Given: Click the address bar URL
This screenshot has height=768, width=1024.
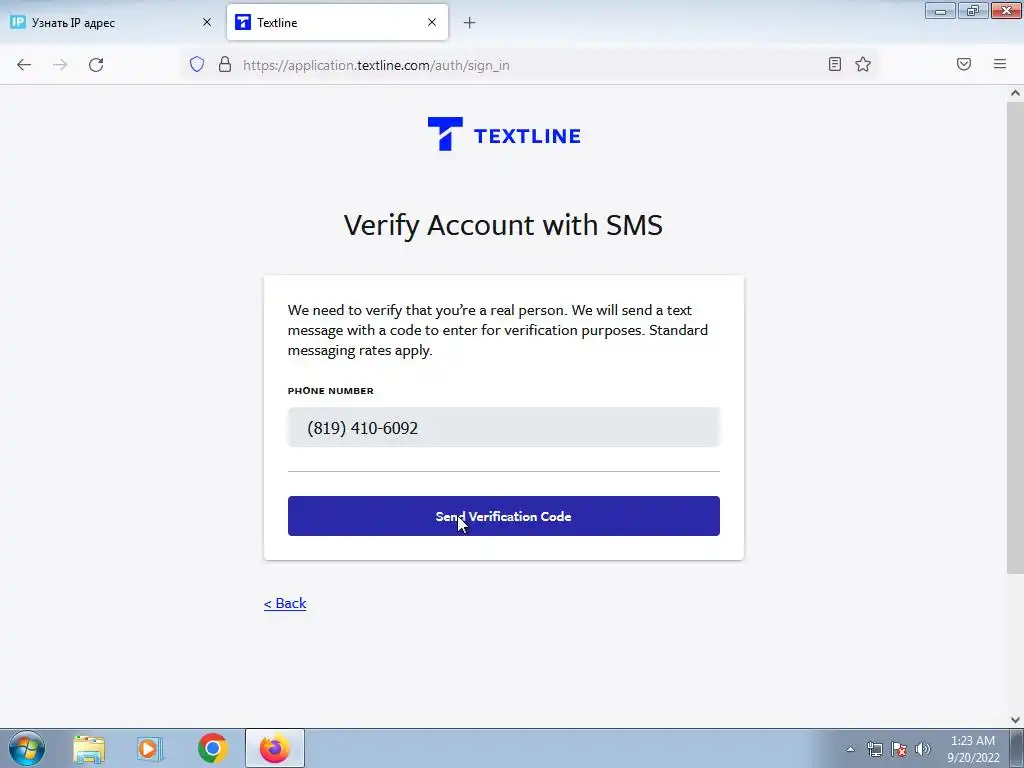Looking at the screenshot, I should click(x=376, y=65).
